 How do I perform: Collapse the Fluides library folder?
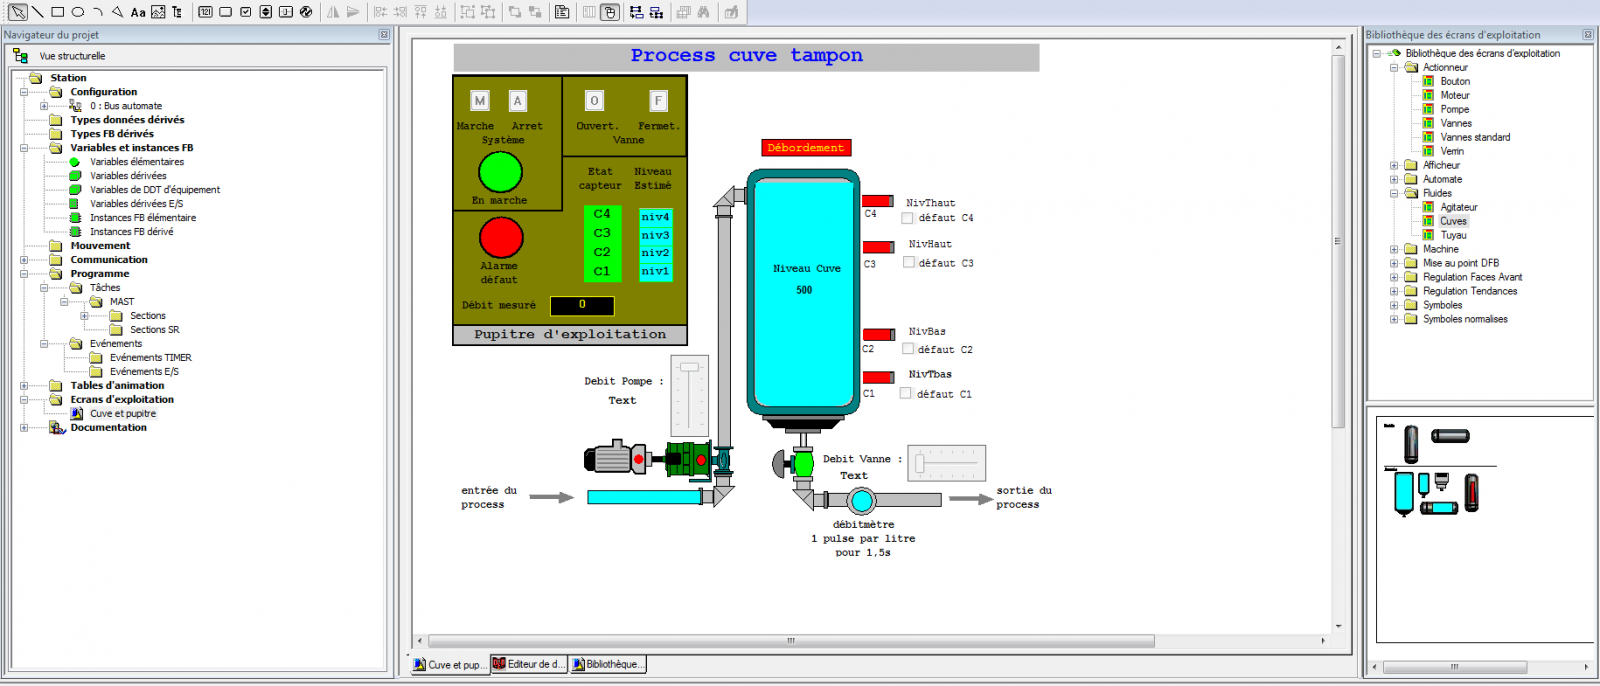click(1394, 194)
